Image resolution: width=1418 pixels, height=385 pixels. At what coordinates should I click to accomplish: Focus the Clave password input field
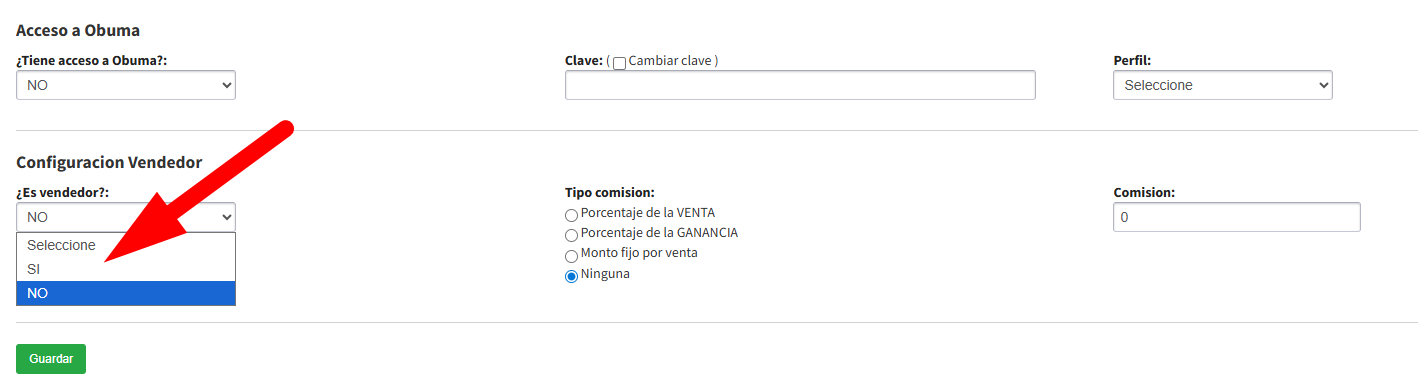click(x=800, y=85)
